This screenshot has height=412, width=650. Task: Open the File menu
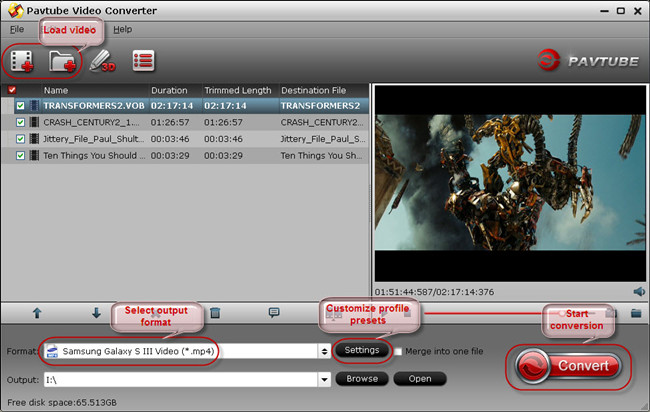tap(17, 29)
